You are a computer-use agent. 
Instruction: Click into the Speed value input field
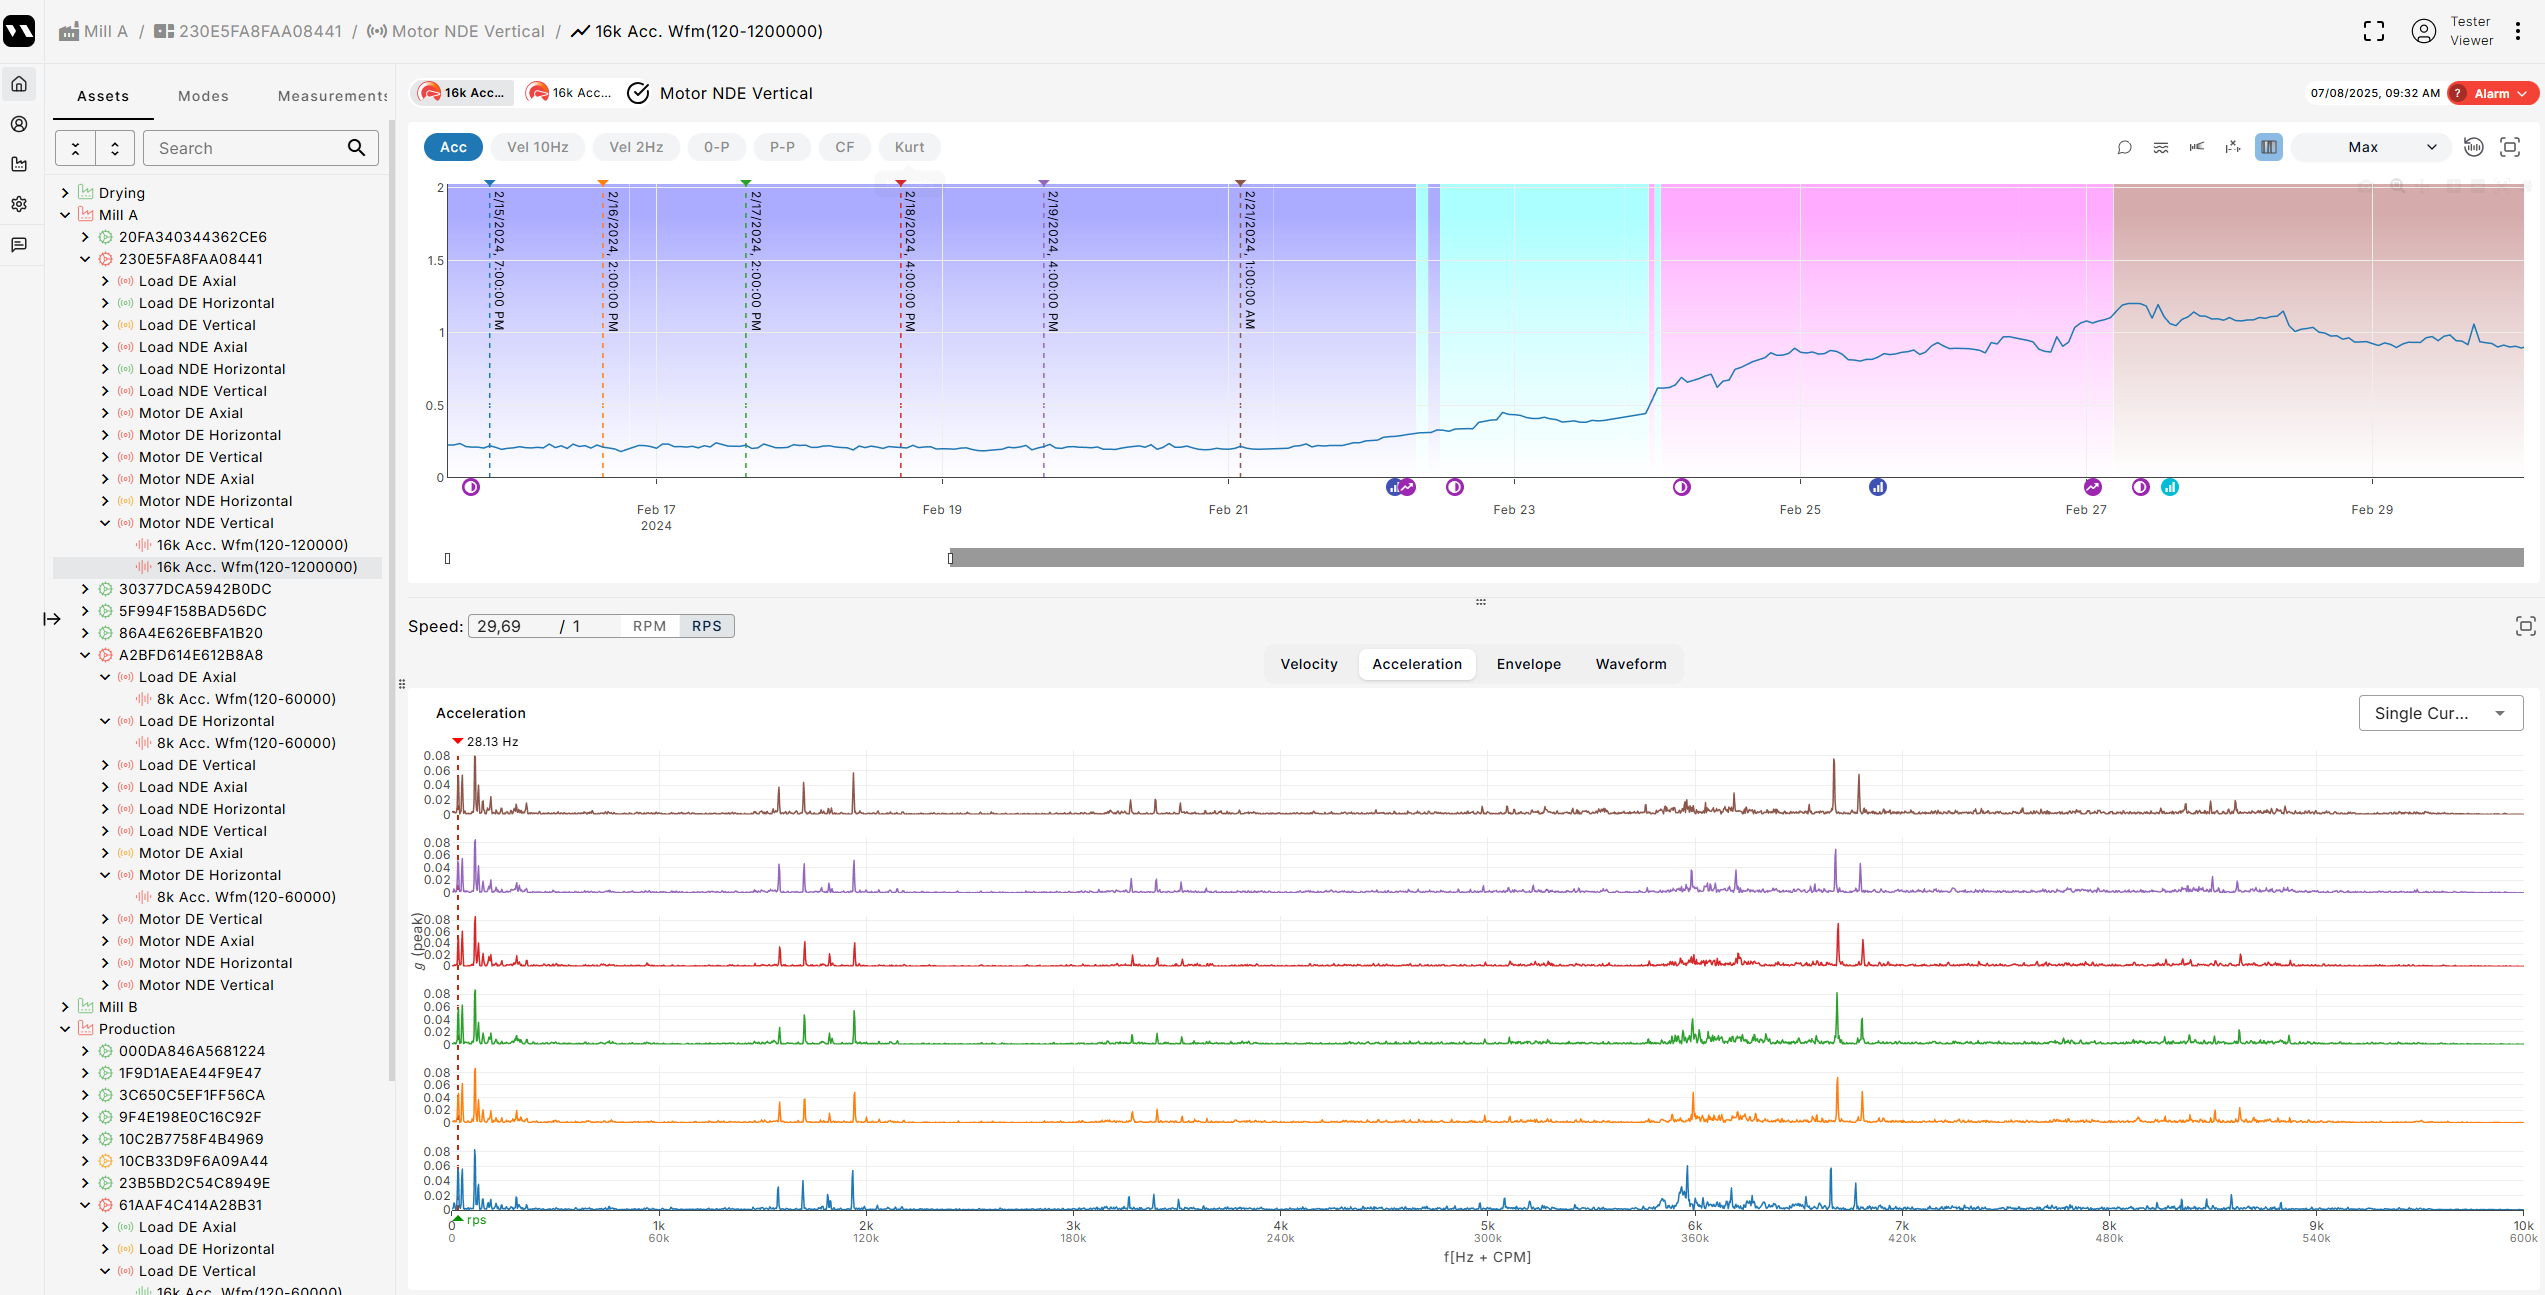pos(510,626)
